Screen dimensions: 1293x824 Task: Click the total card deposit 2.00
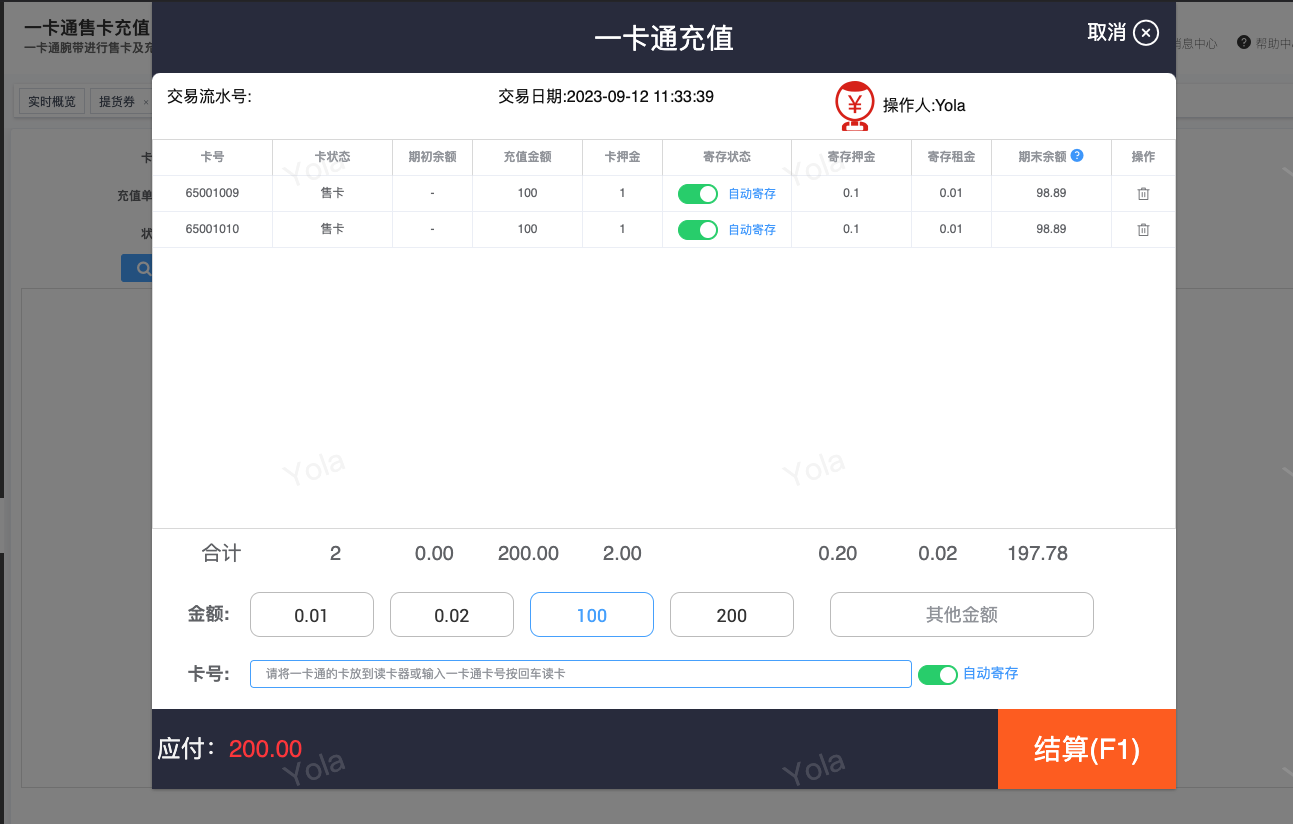point(622,553)
